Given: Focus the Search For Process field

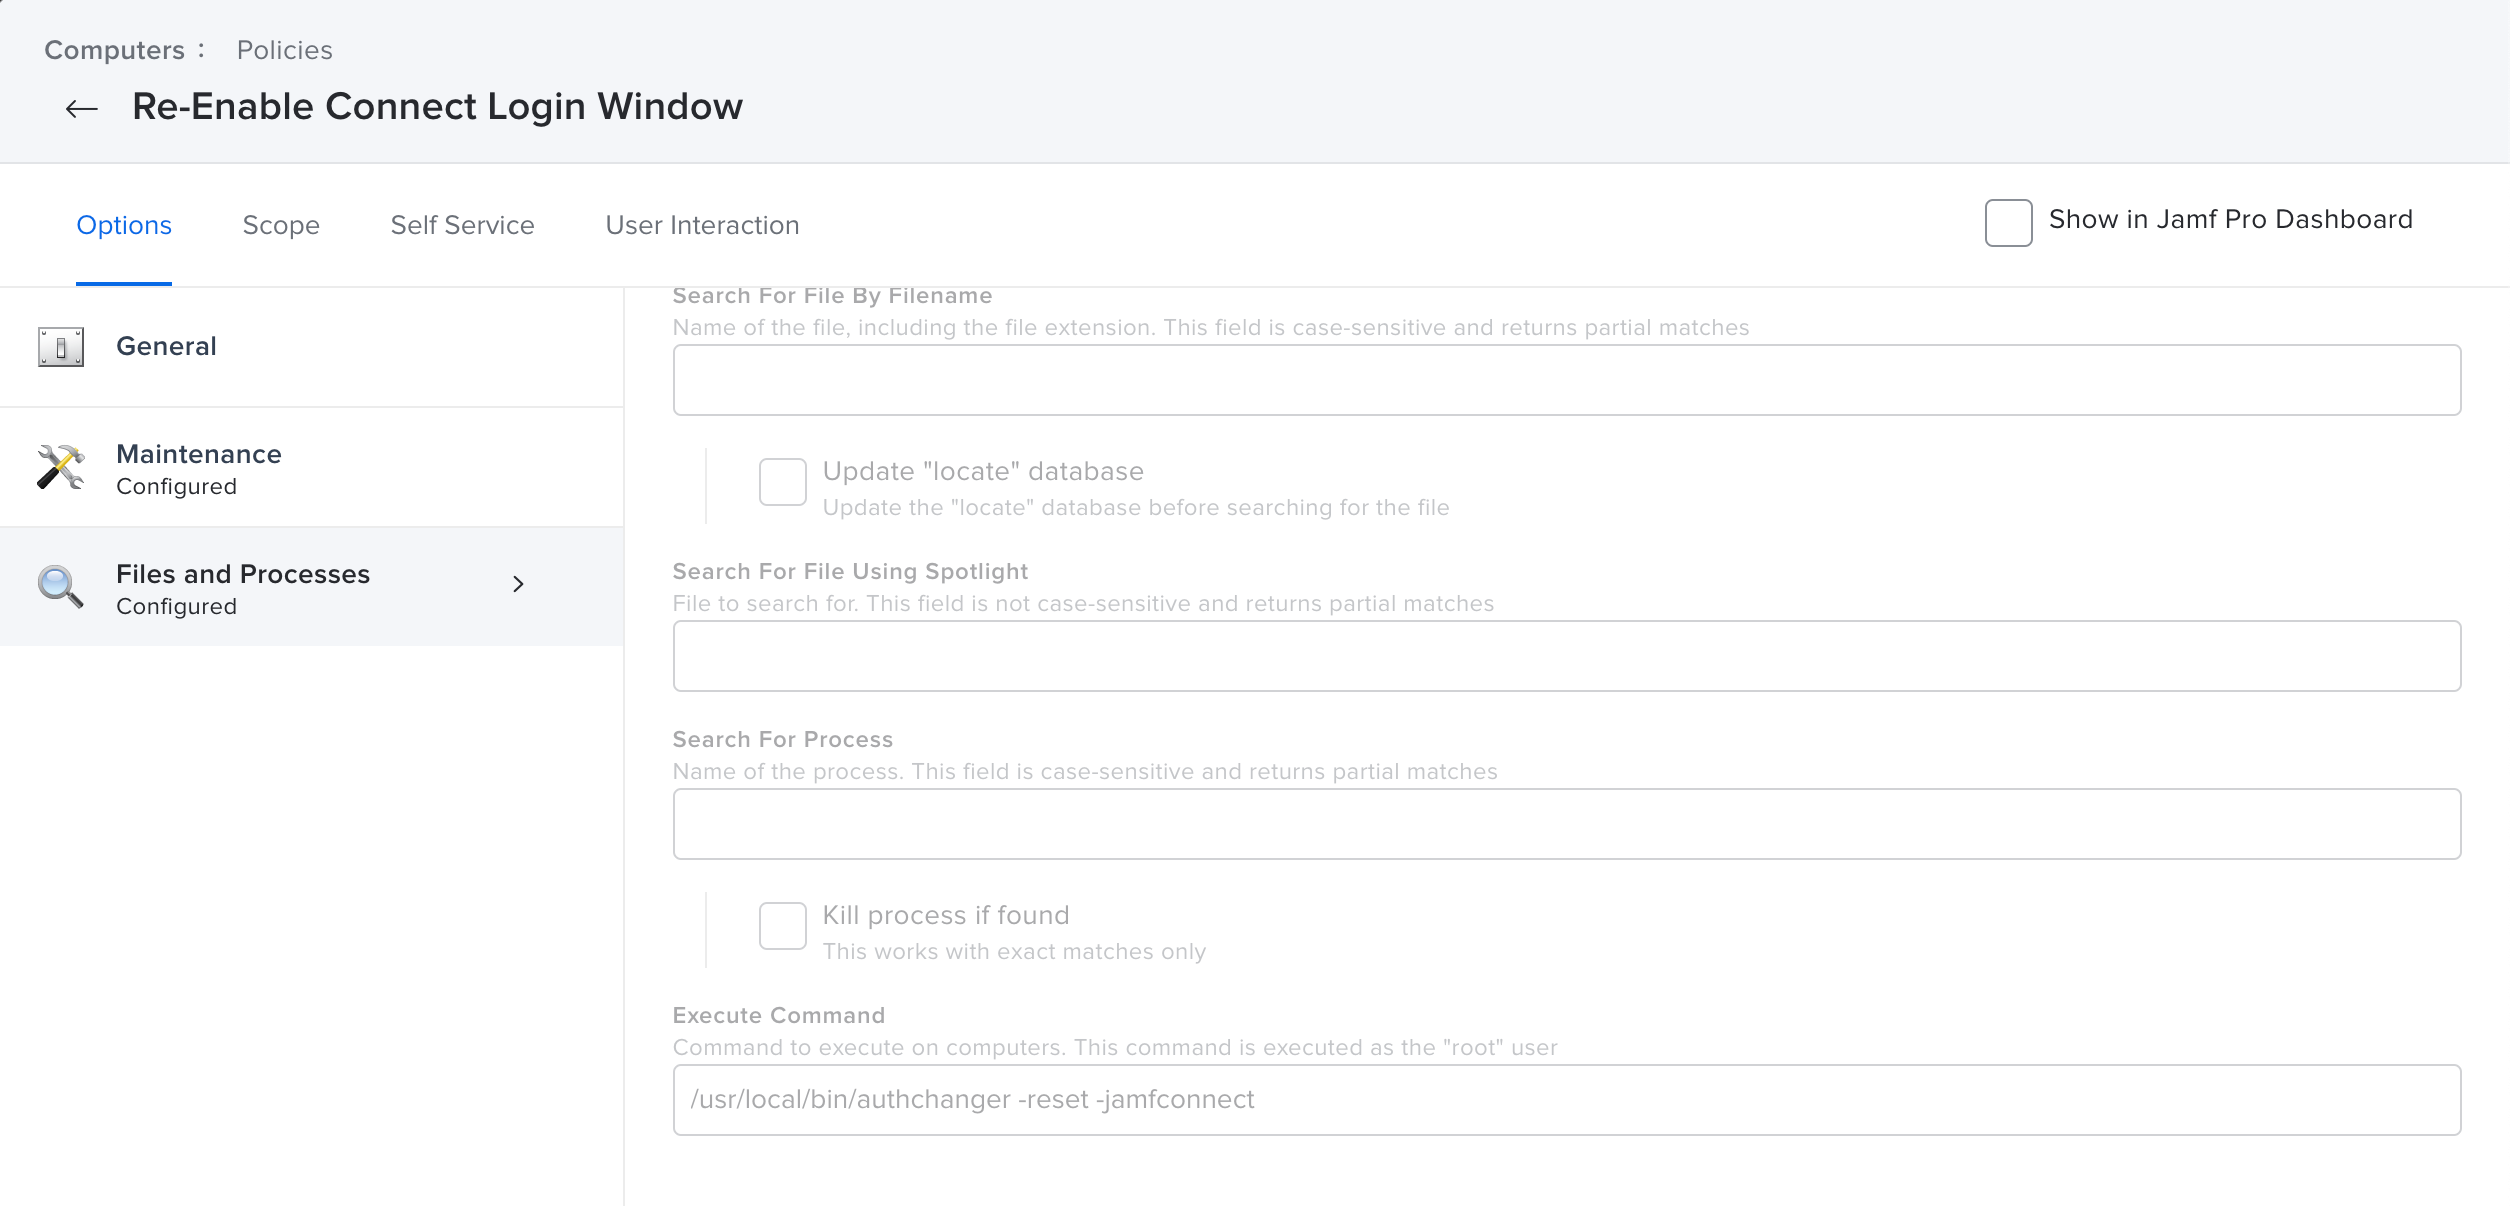Looking at the screenshot, I should [1567, 824].
